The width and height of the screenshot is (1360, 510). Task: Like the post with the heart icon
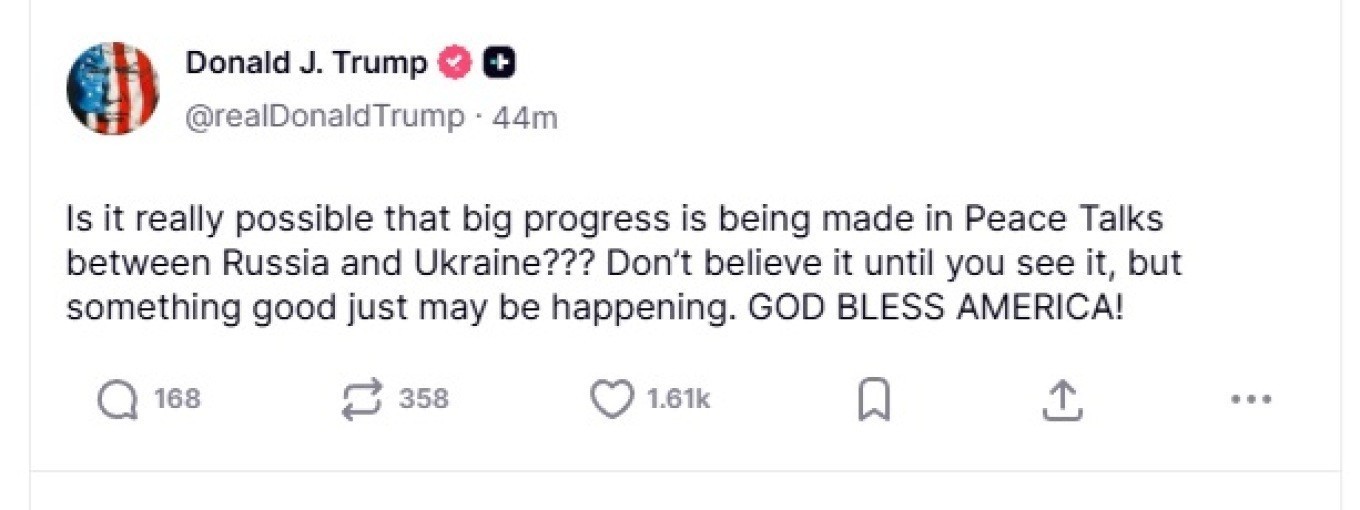tap(610, 400)
